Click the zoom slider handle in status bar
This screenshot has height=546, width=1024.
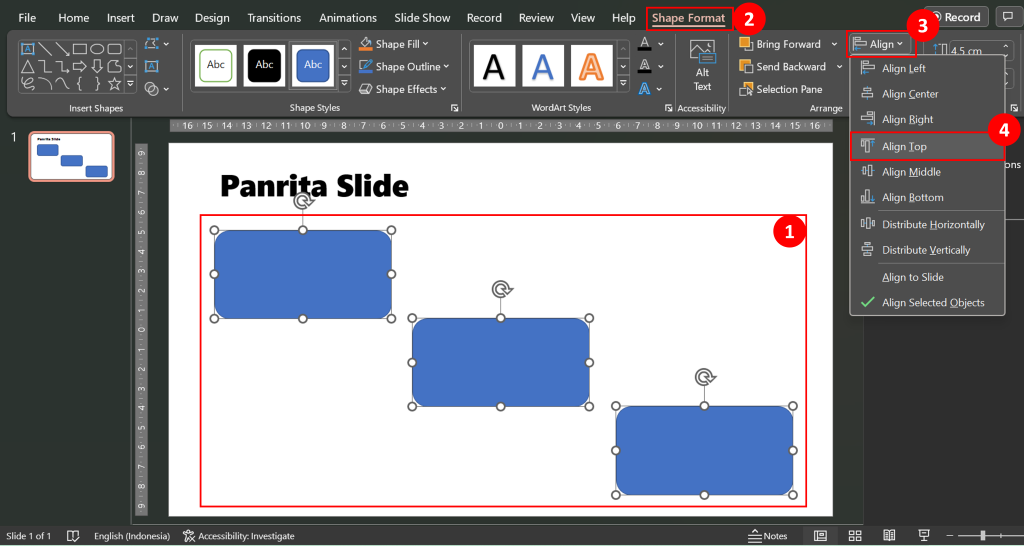[x=982, y=536]
